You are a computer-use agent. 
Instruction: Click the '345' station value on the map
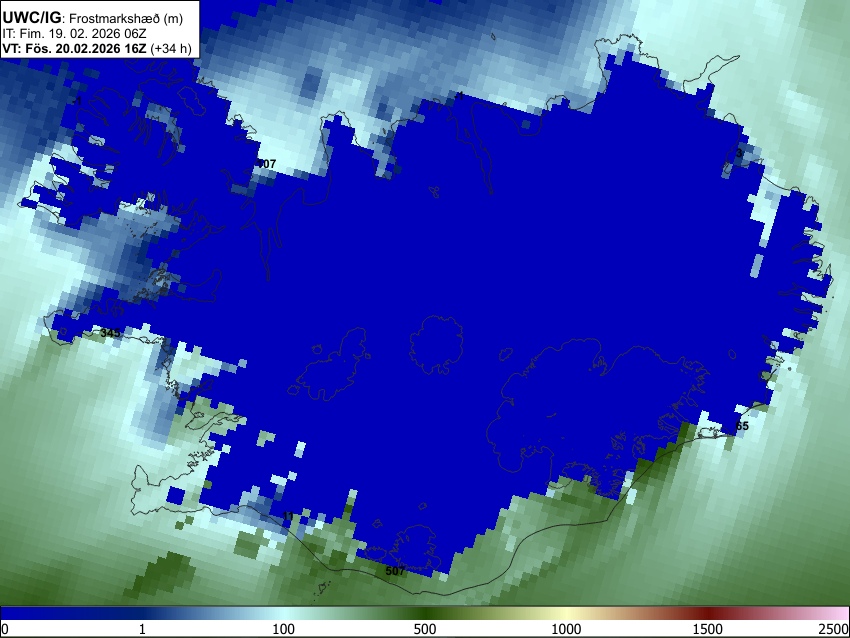click(x=111, y=333)
